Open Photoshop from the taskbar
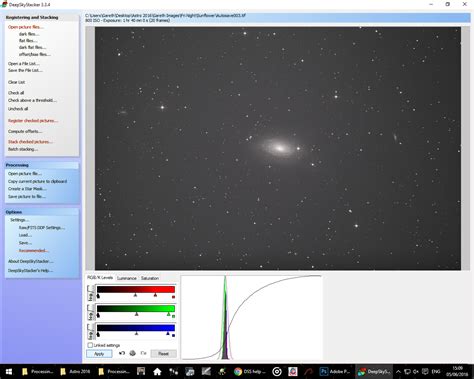Viewport: 474px width, 379px height. [335, 371]
